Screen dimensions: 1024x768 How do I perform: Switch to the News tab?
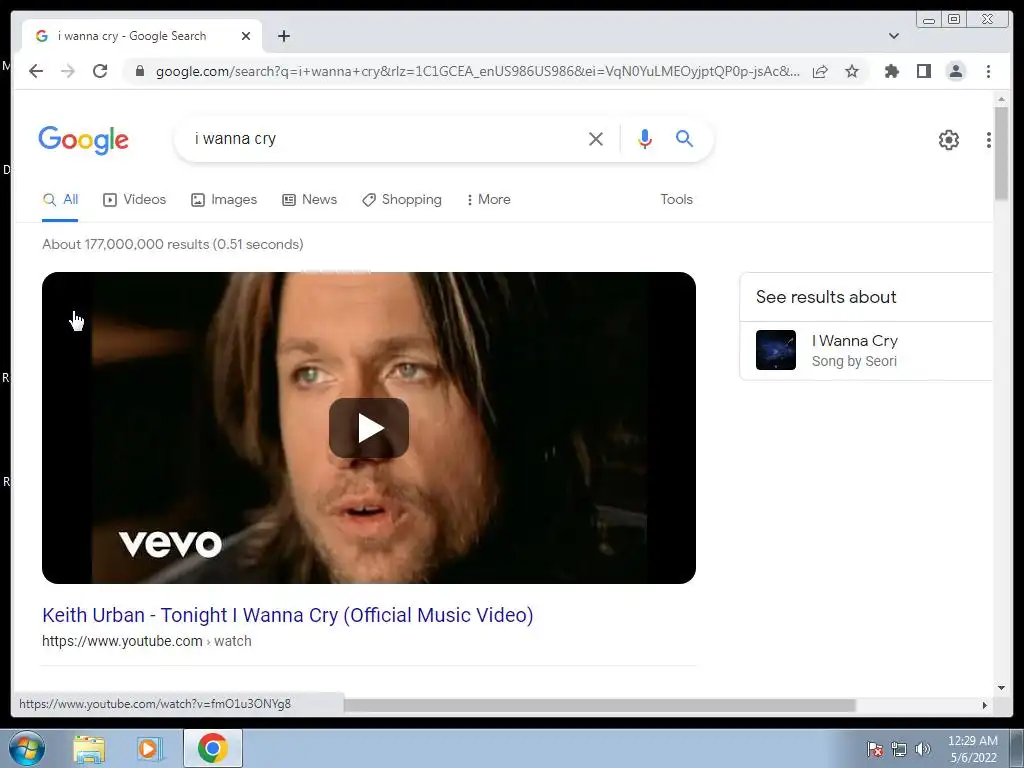pyautogui.click(x=310, y=200)
